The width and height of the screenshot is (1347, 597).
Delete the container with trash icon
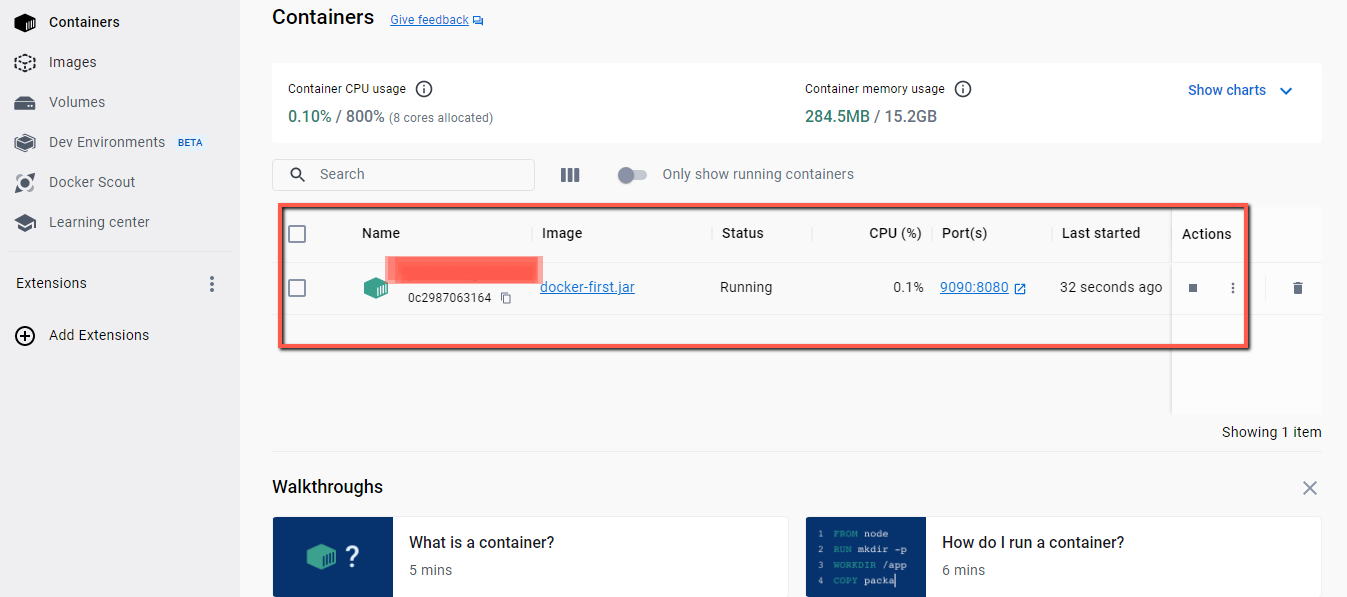point(1298,288)
